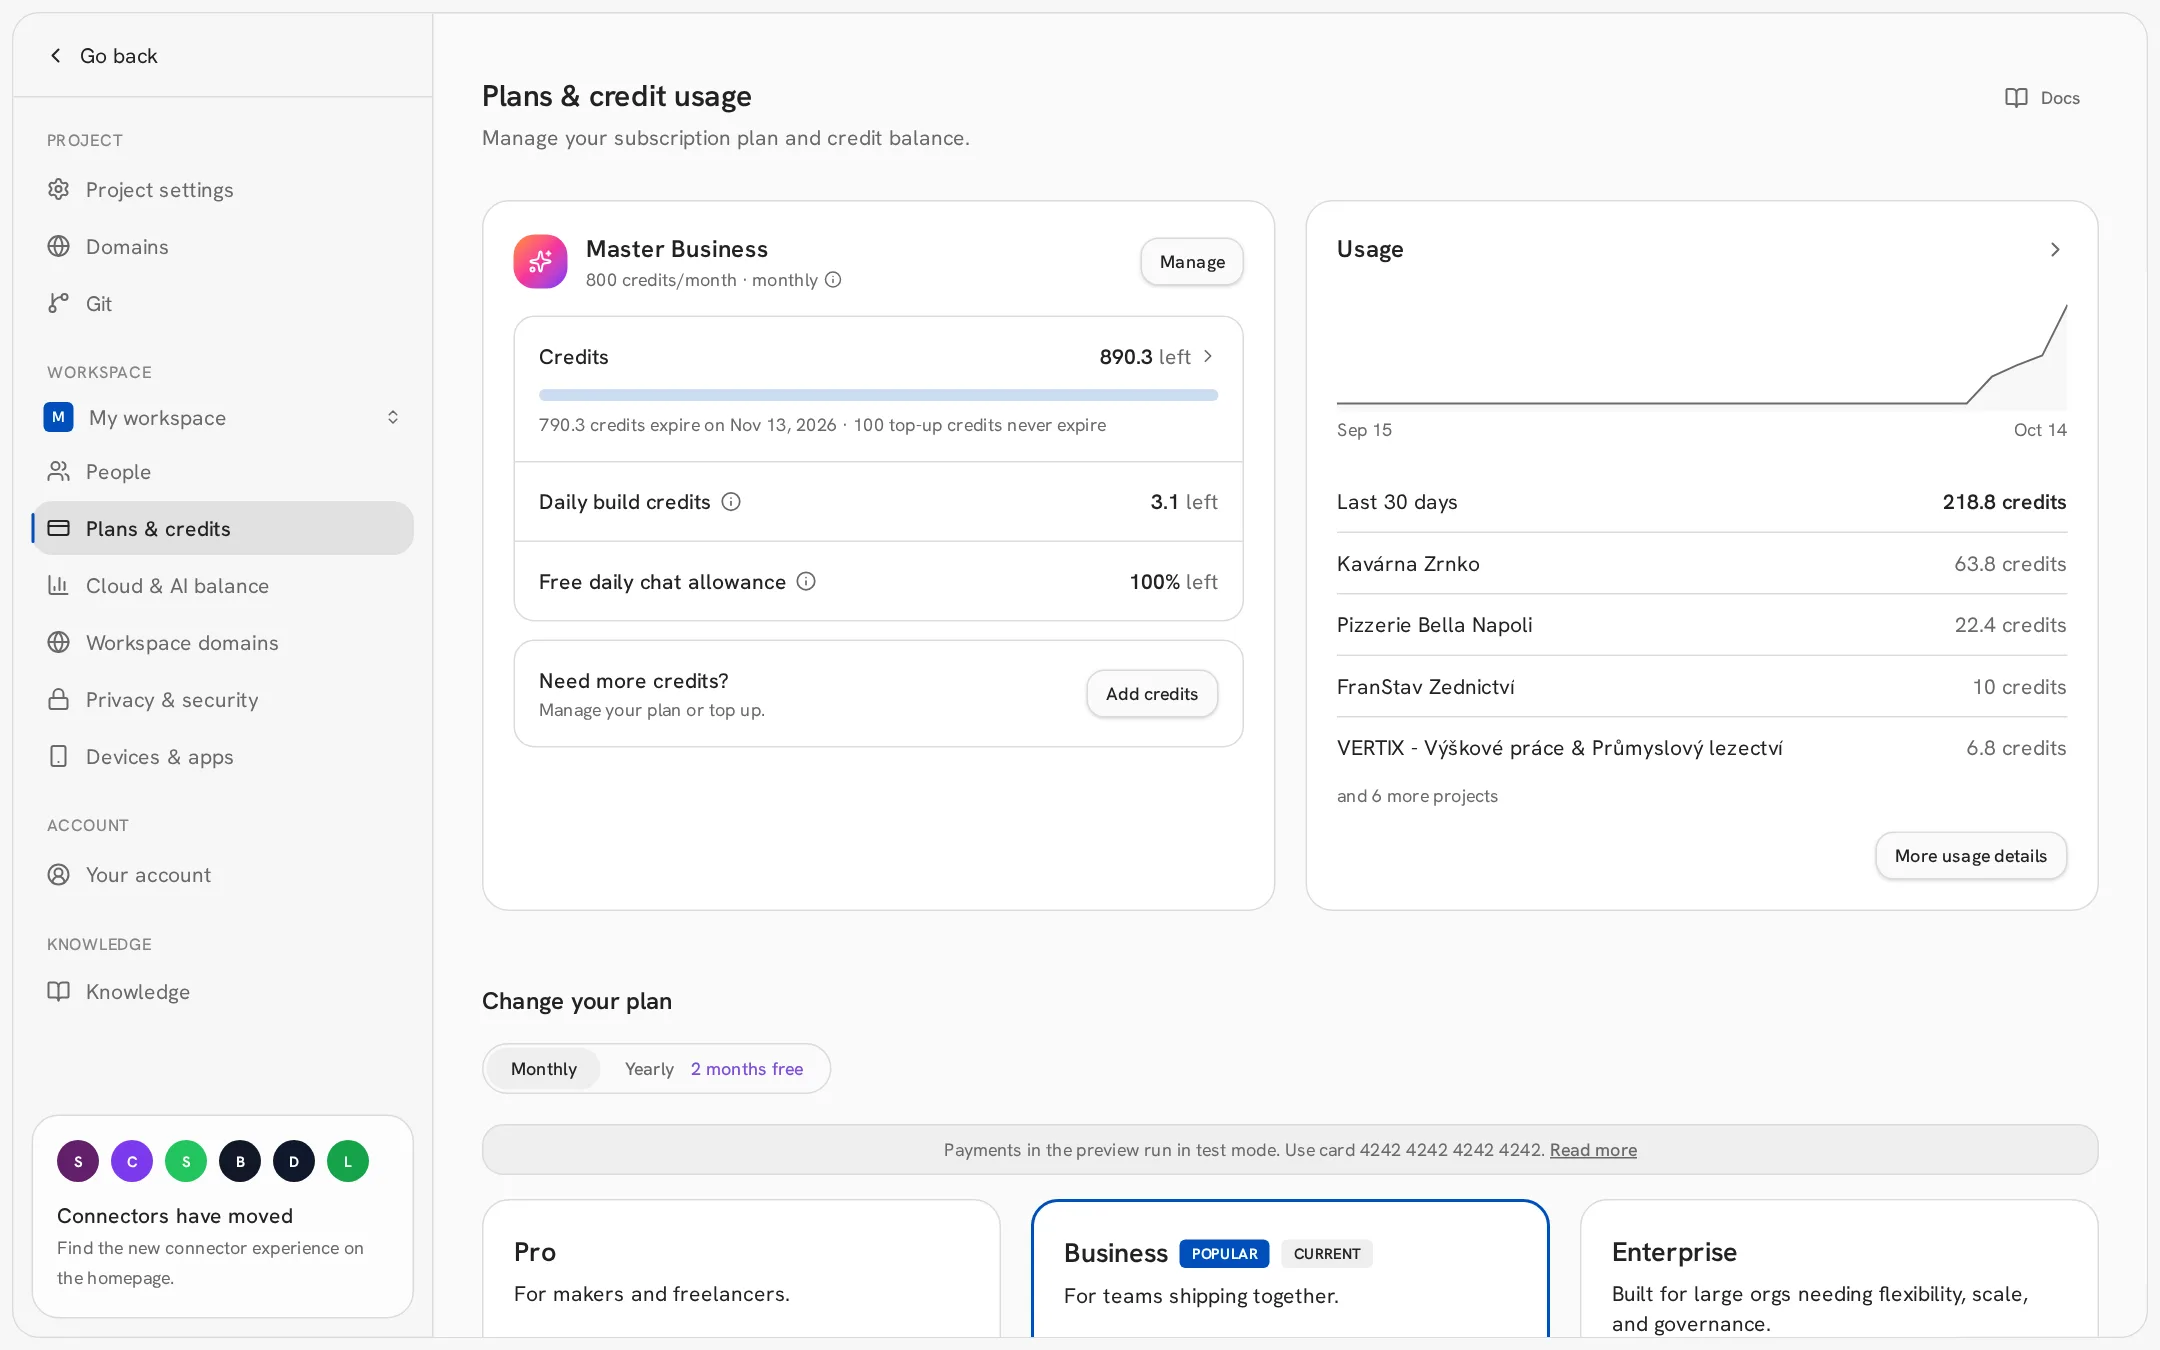This screenshot has height=1350, width=2160.
Task: Open Project settings menu item
Action: pos(222,189)
